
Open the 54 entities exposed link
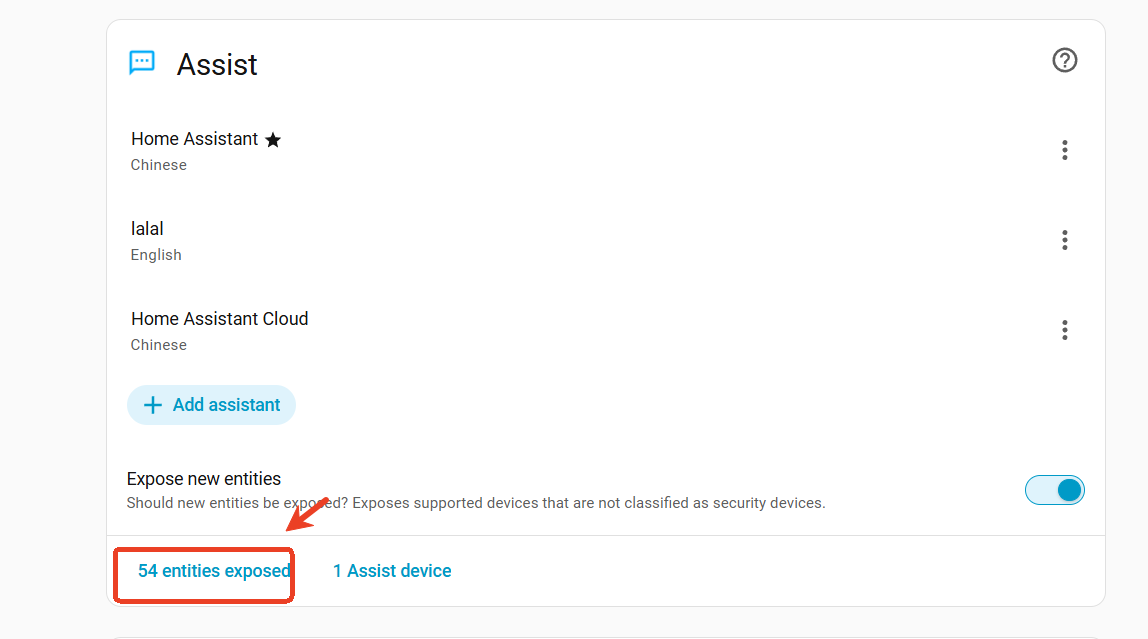215,571
